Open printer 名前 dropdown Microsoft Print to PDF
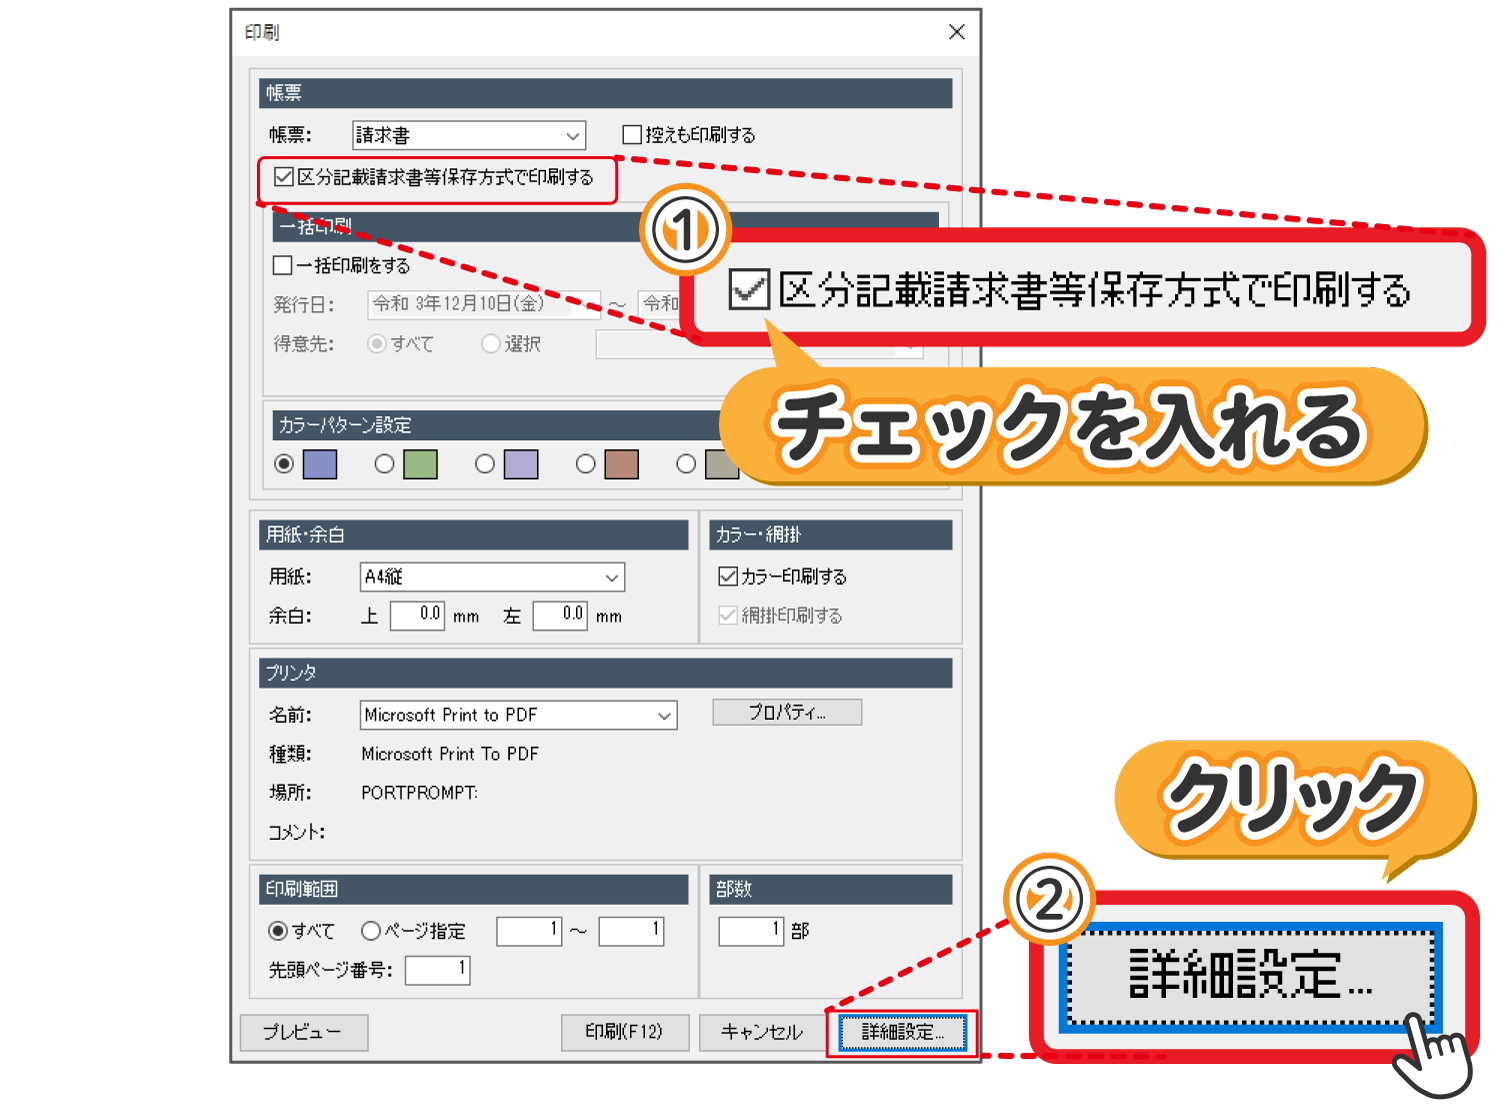Screen dimensions: 1500x1115 (x=518, y=715)
